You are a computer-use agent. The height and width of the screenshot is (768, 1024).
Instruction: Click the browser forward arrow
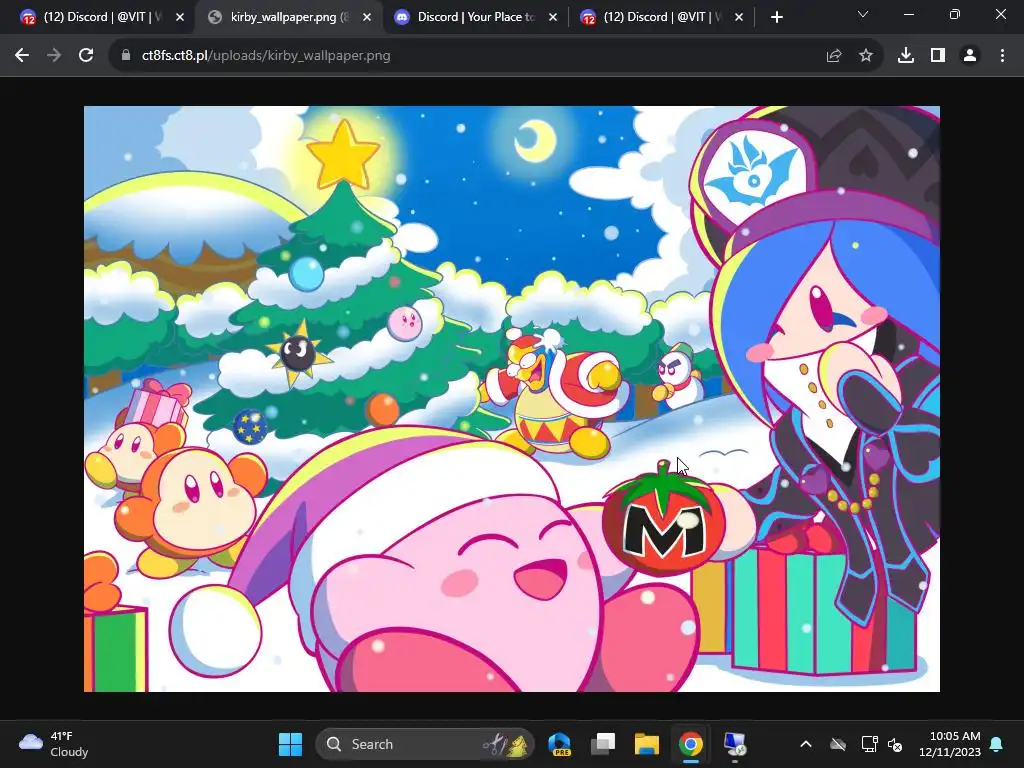(x=54, y=56)
